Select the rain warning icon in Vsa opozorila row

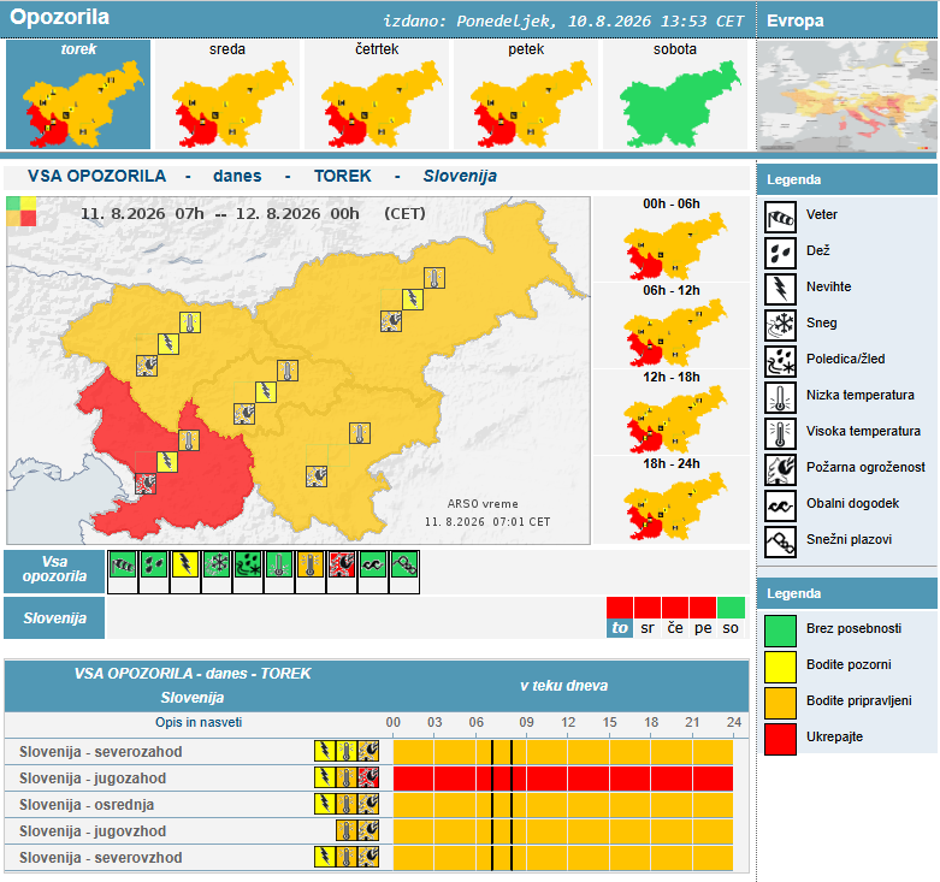point(154,565)
